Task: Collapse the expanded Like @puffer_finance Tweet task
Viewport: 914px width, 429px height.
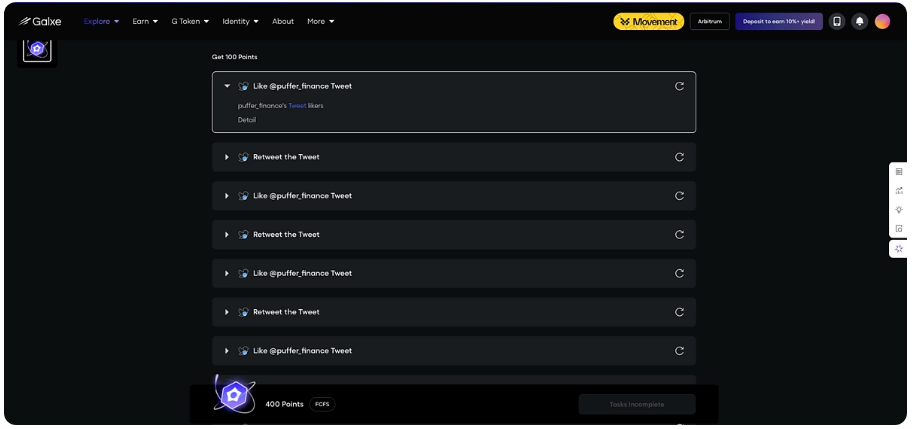Action: pos(227,86)
